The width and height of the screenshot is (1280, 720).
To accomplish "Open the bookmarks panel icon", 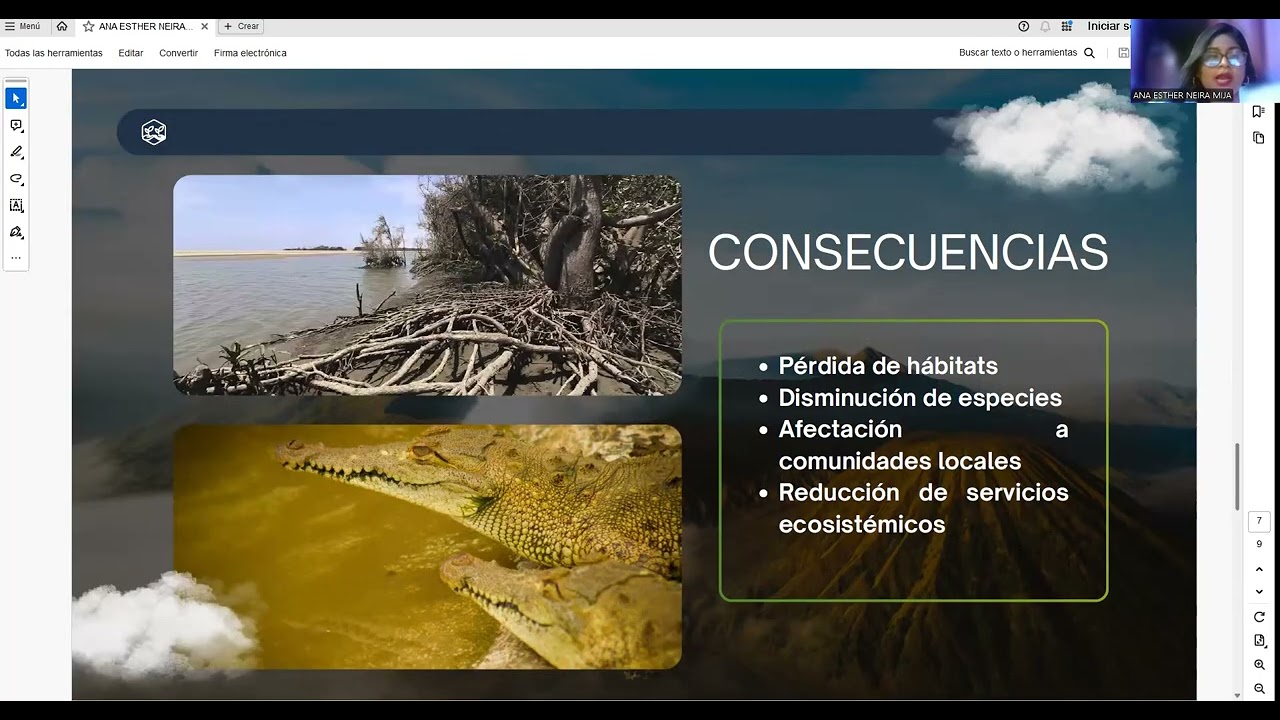I will pyautogui.click(x=1259, y=112).
